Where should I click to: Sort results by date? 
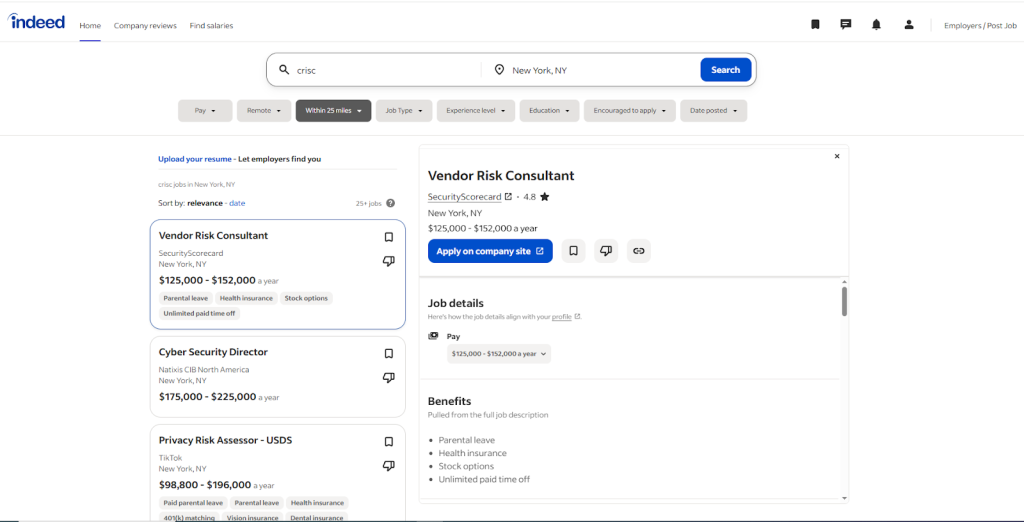(237, 203)
